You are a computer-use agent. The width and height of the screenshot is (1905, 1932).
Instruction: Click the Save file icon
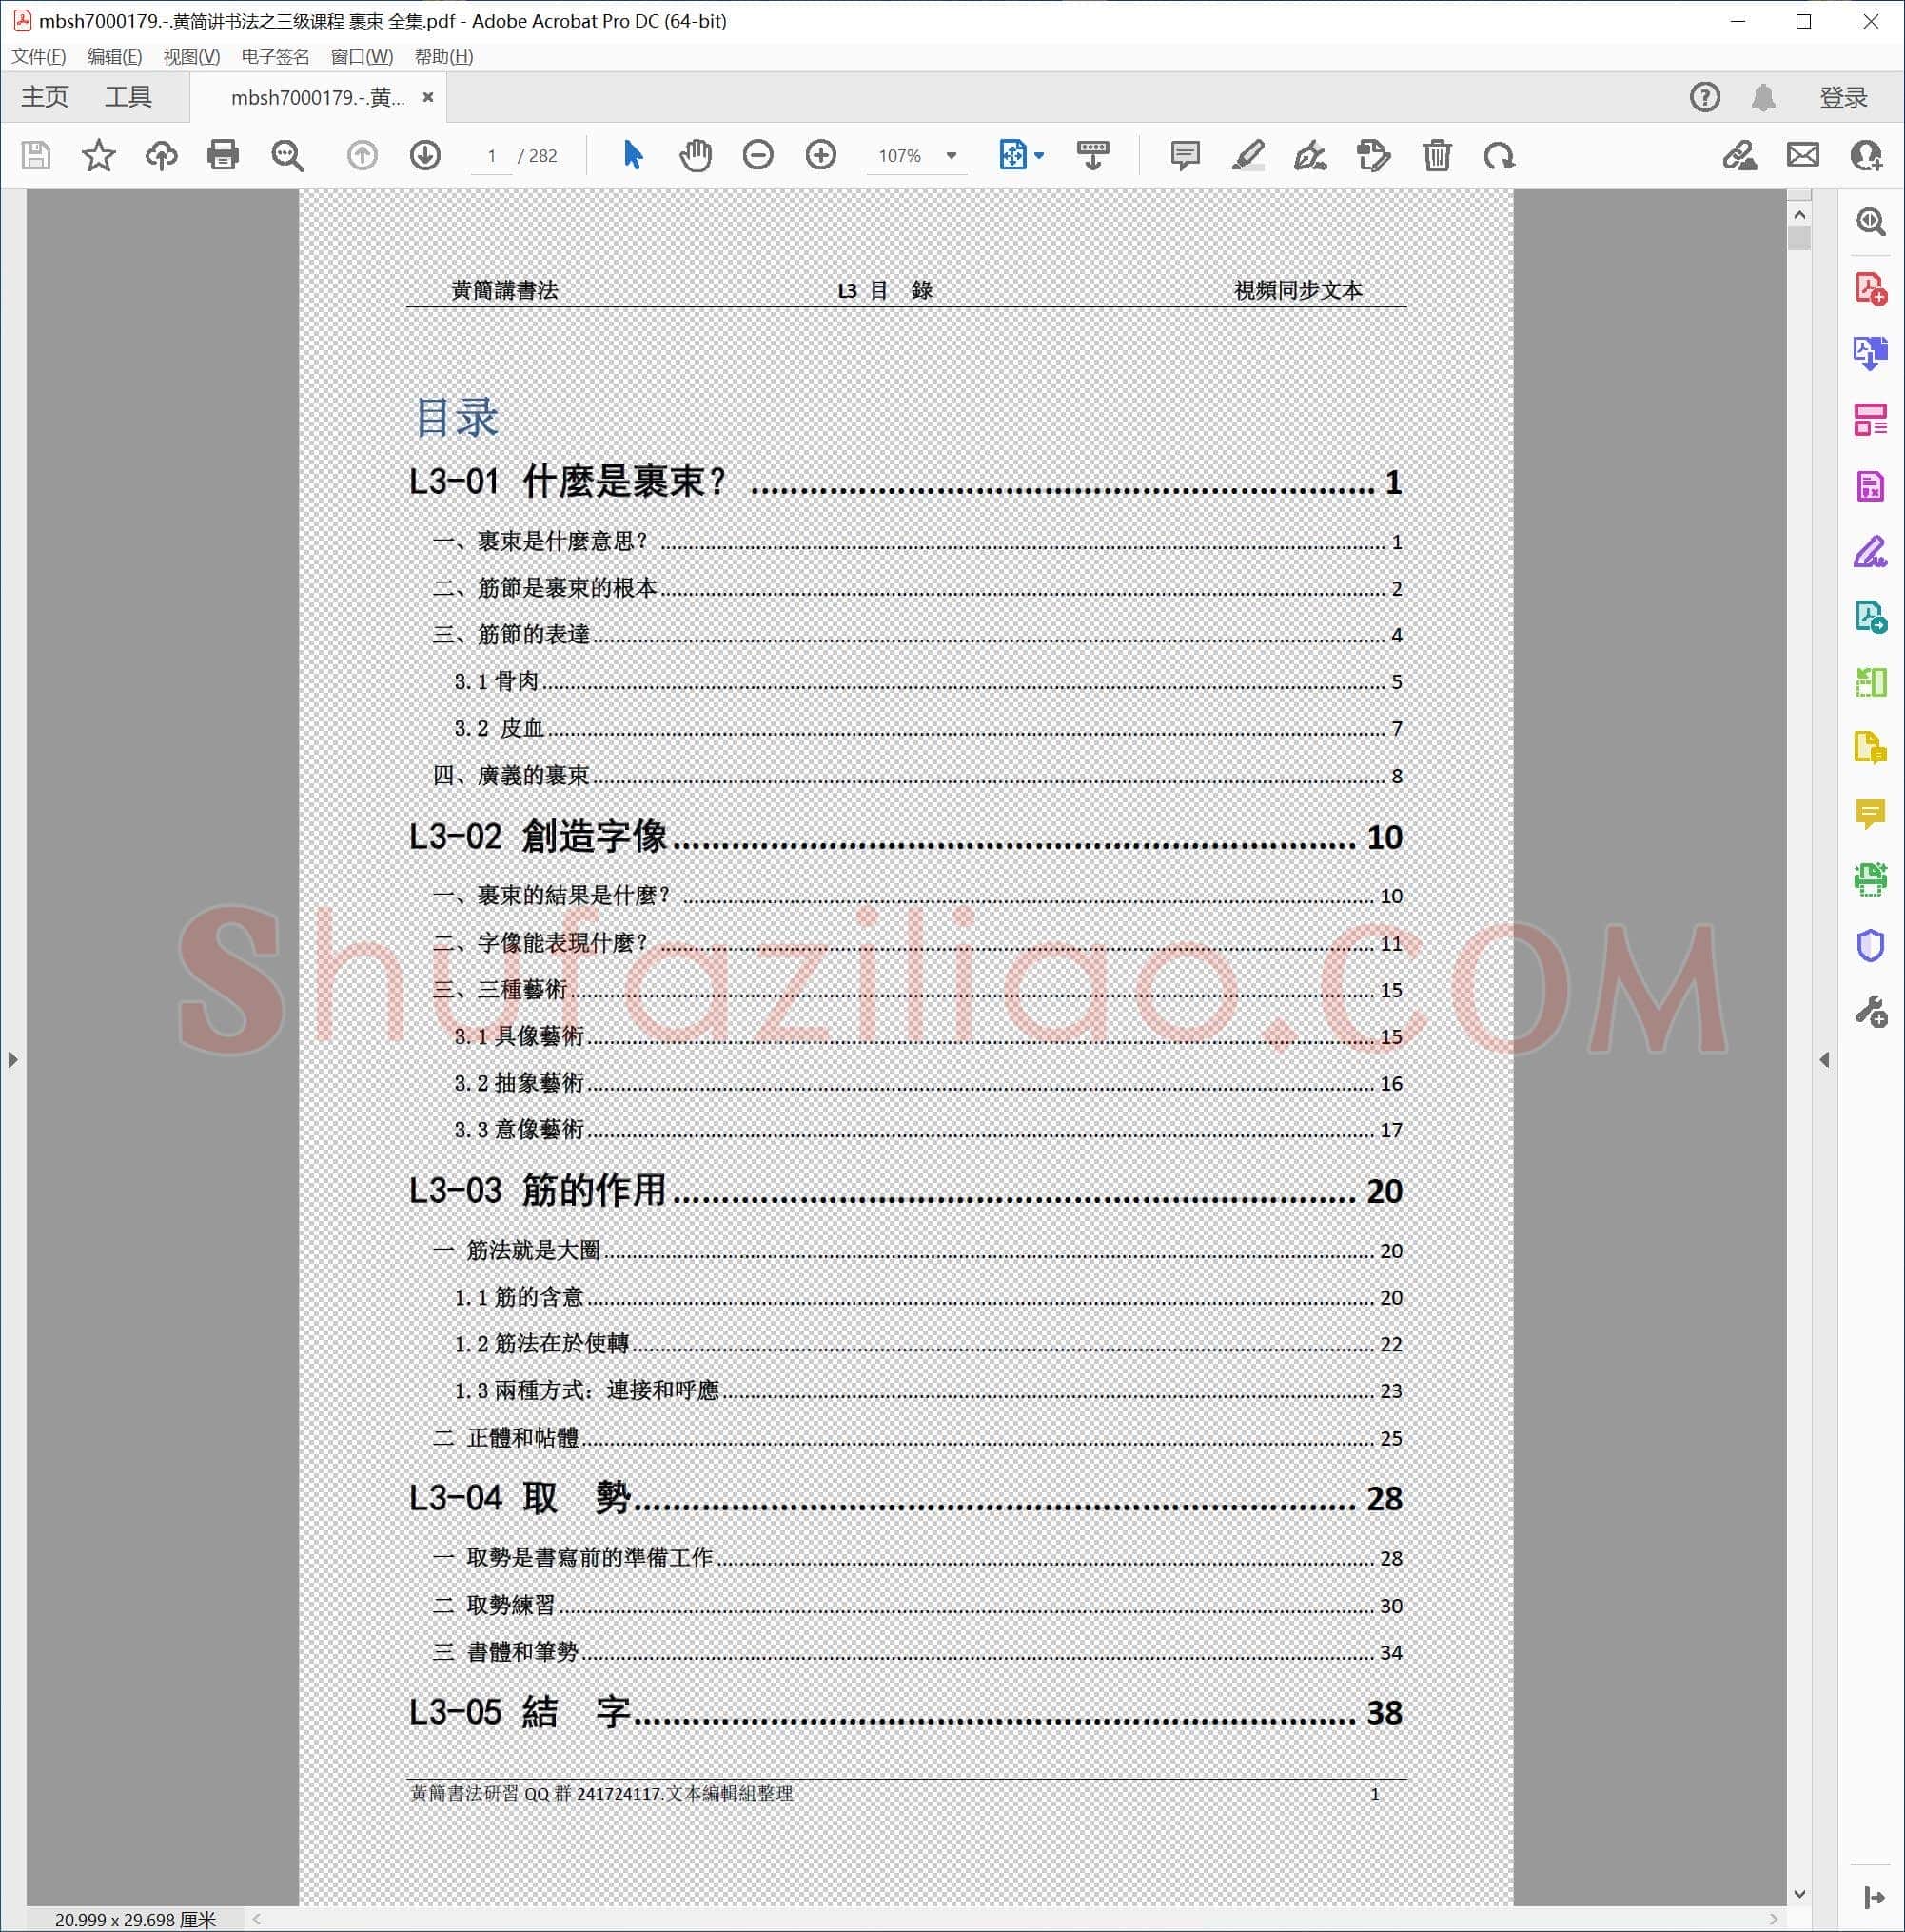point(36,156)
